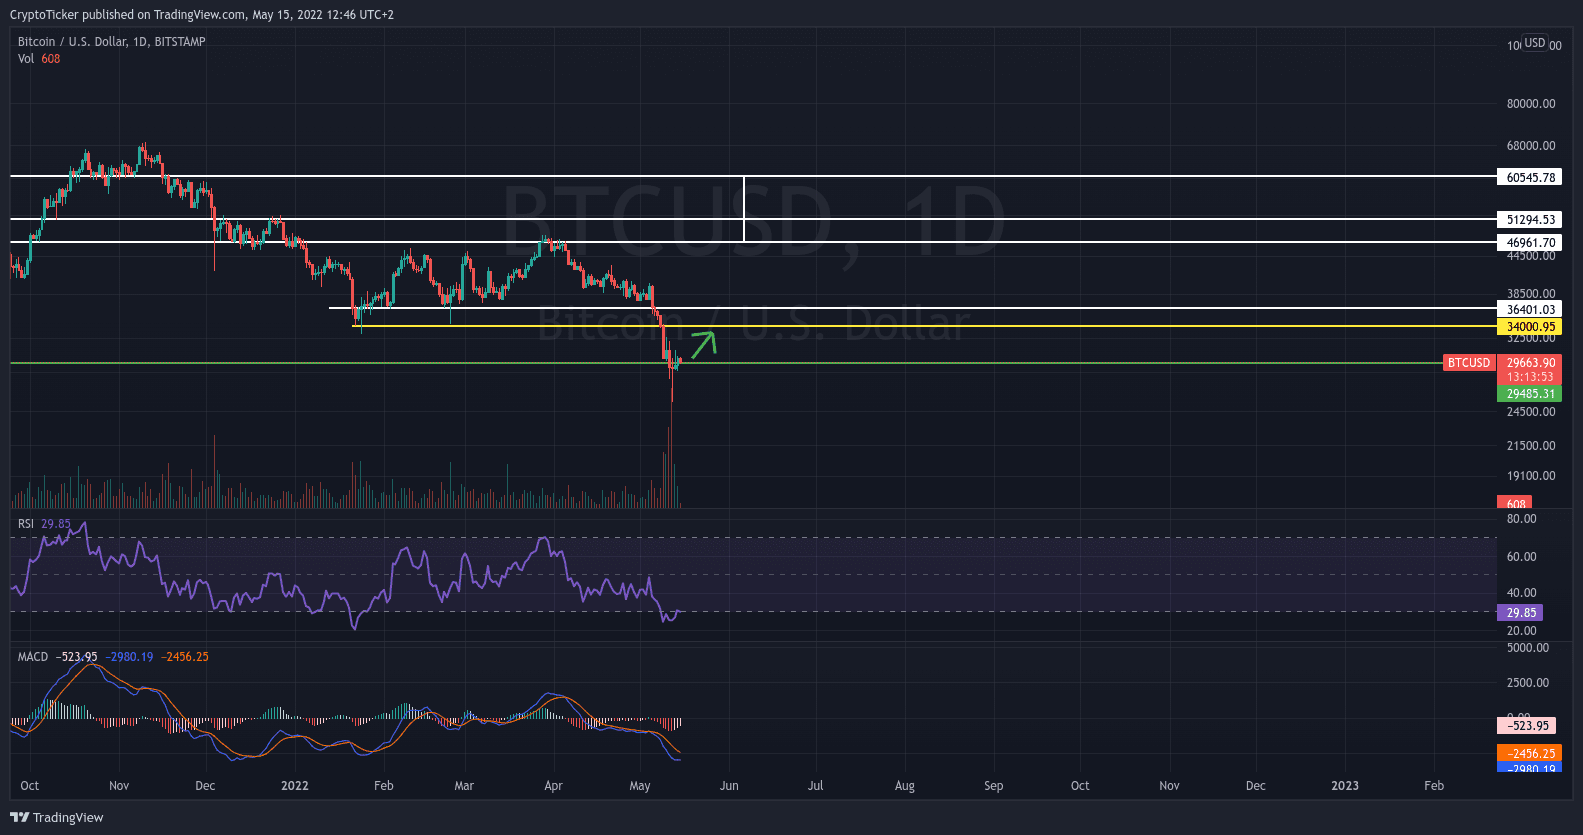Click the 60545.78 horizontal line label

[1530, 177]
